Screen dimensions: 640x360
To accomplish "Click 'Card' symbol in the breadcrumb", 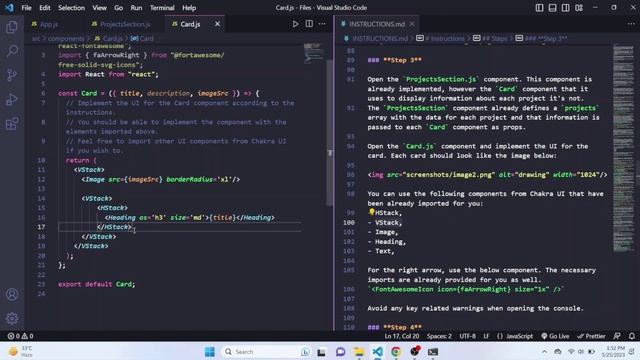I will pos(146,38).
